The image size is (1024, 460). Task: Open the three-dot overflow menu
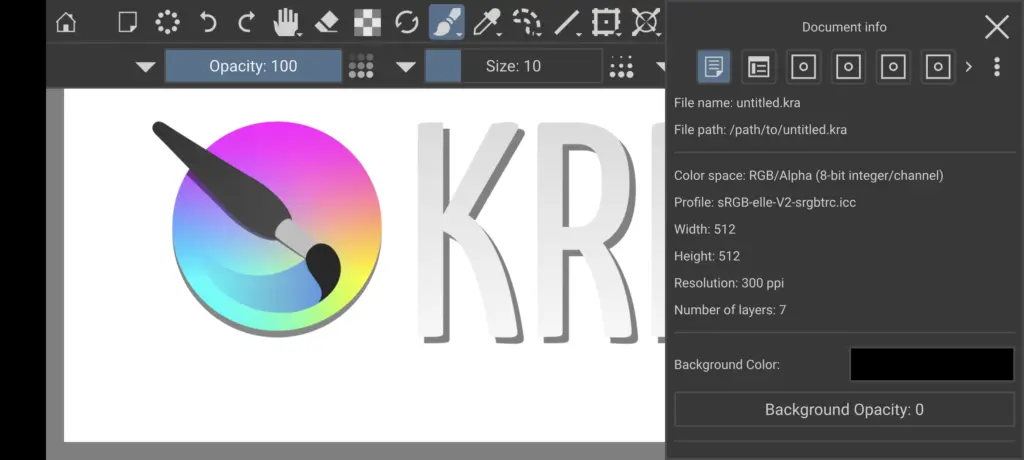(996, 67)
